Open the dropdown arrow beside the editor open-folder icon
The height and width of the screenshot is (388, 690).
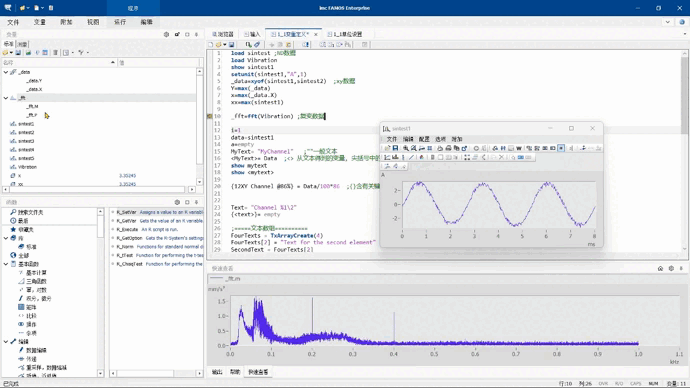(224, 44)
